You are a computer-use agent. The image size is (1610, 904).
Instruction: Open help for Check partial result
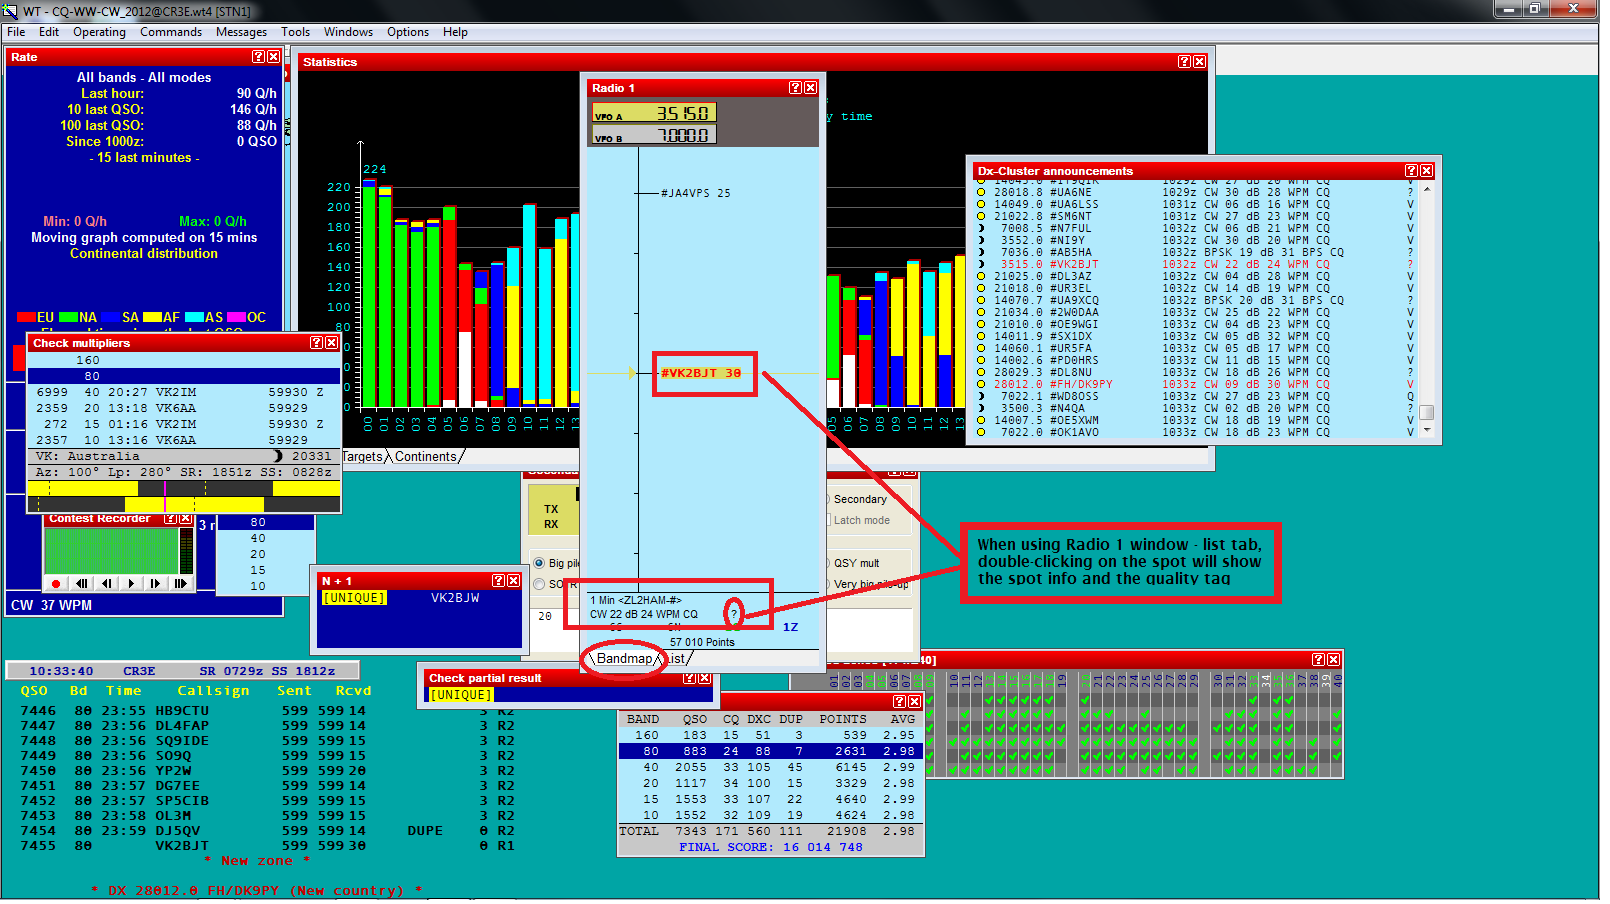pyautogui.click(x=689, y=678)
